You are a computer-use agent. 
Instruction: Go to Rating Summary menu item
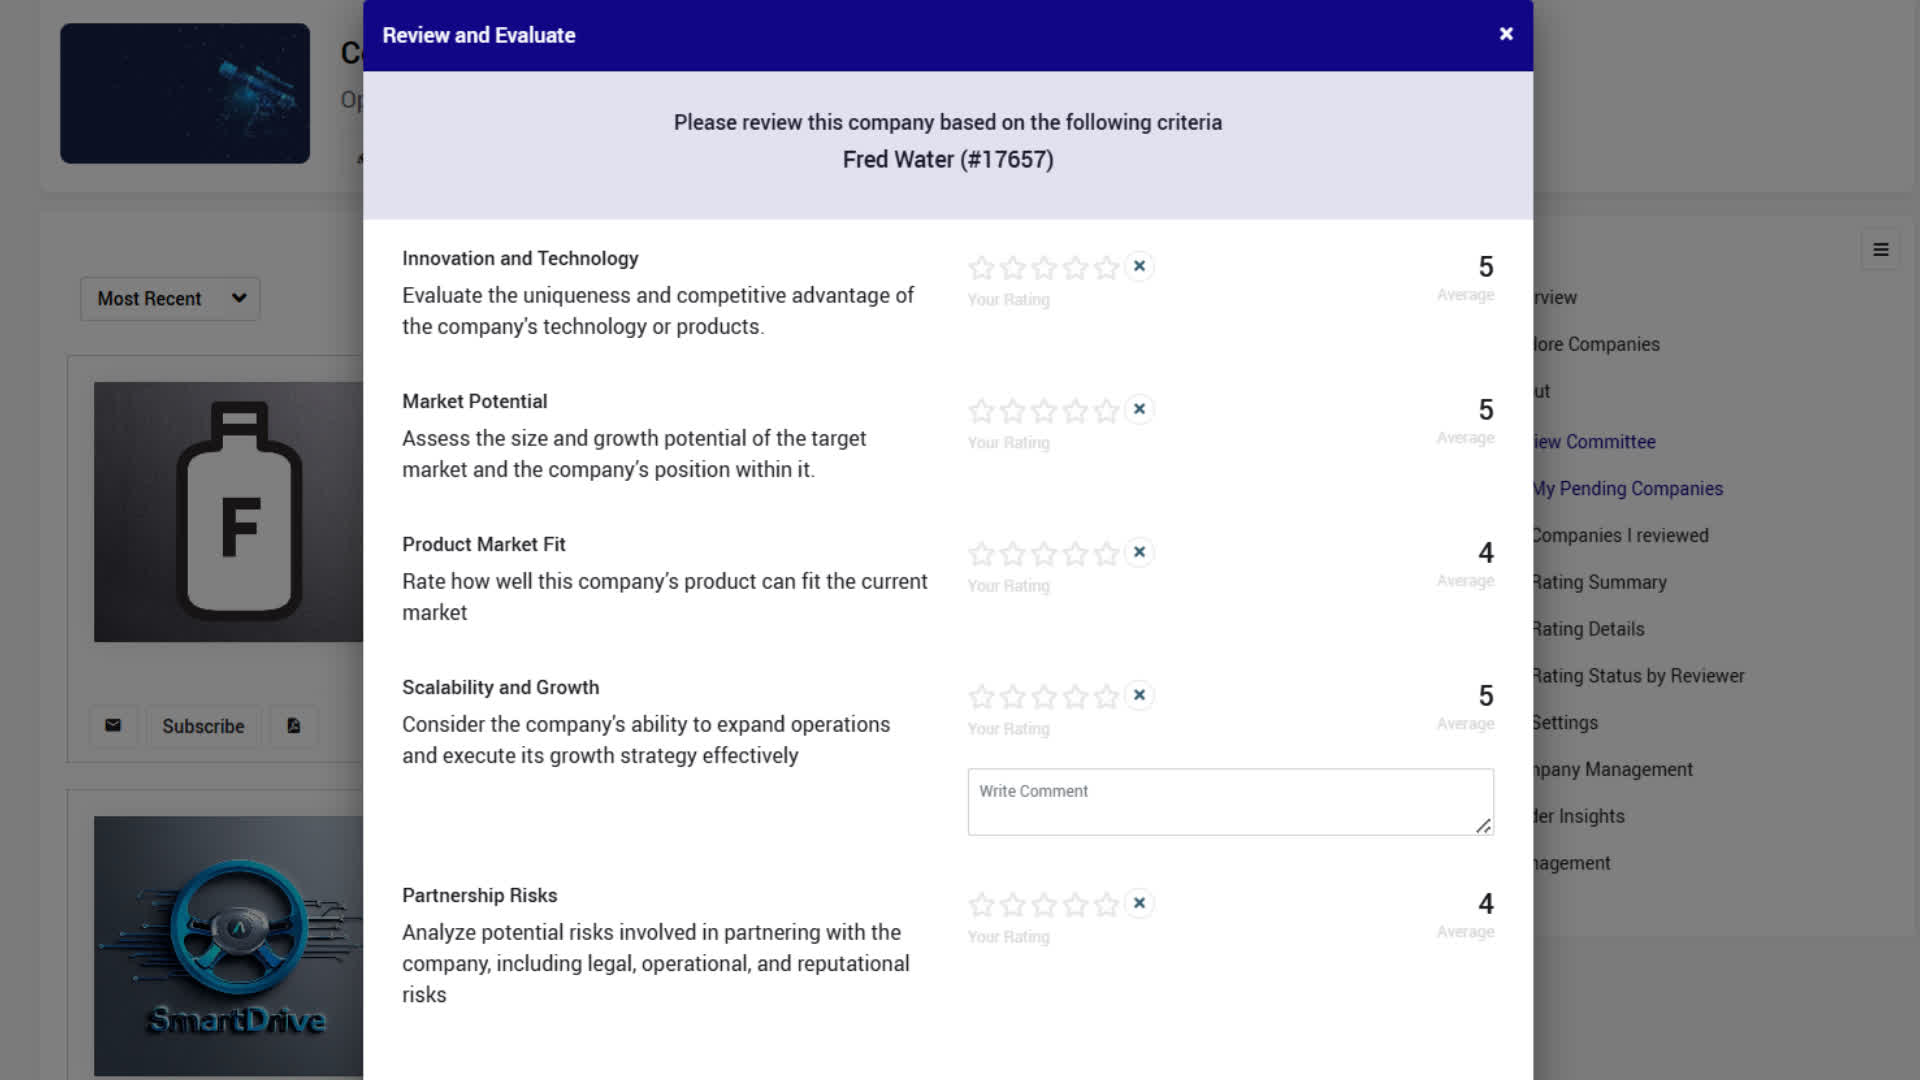[x=1600, y=582]
